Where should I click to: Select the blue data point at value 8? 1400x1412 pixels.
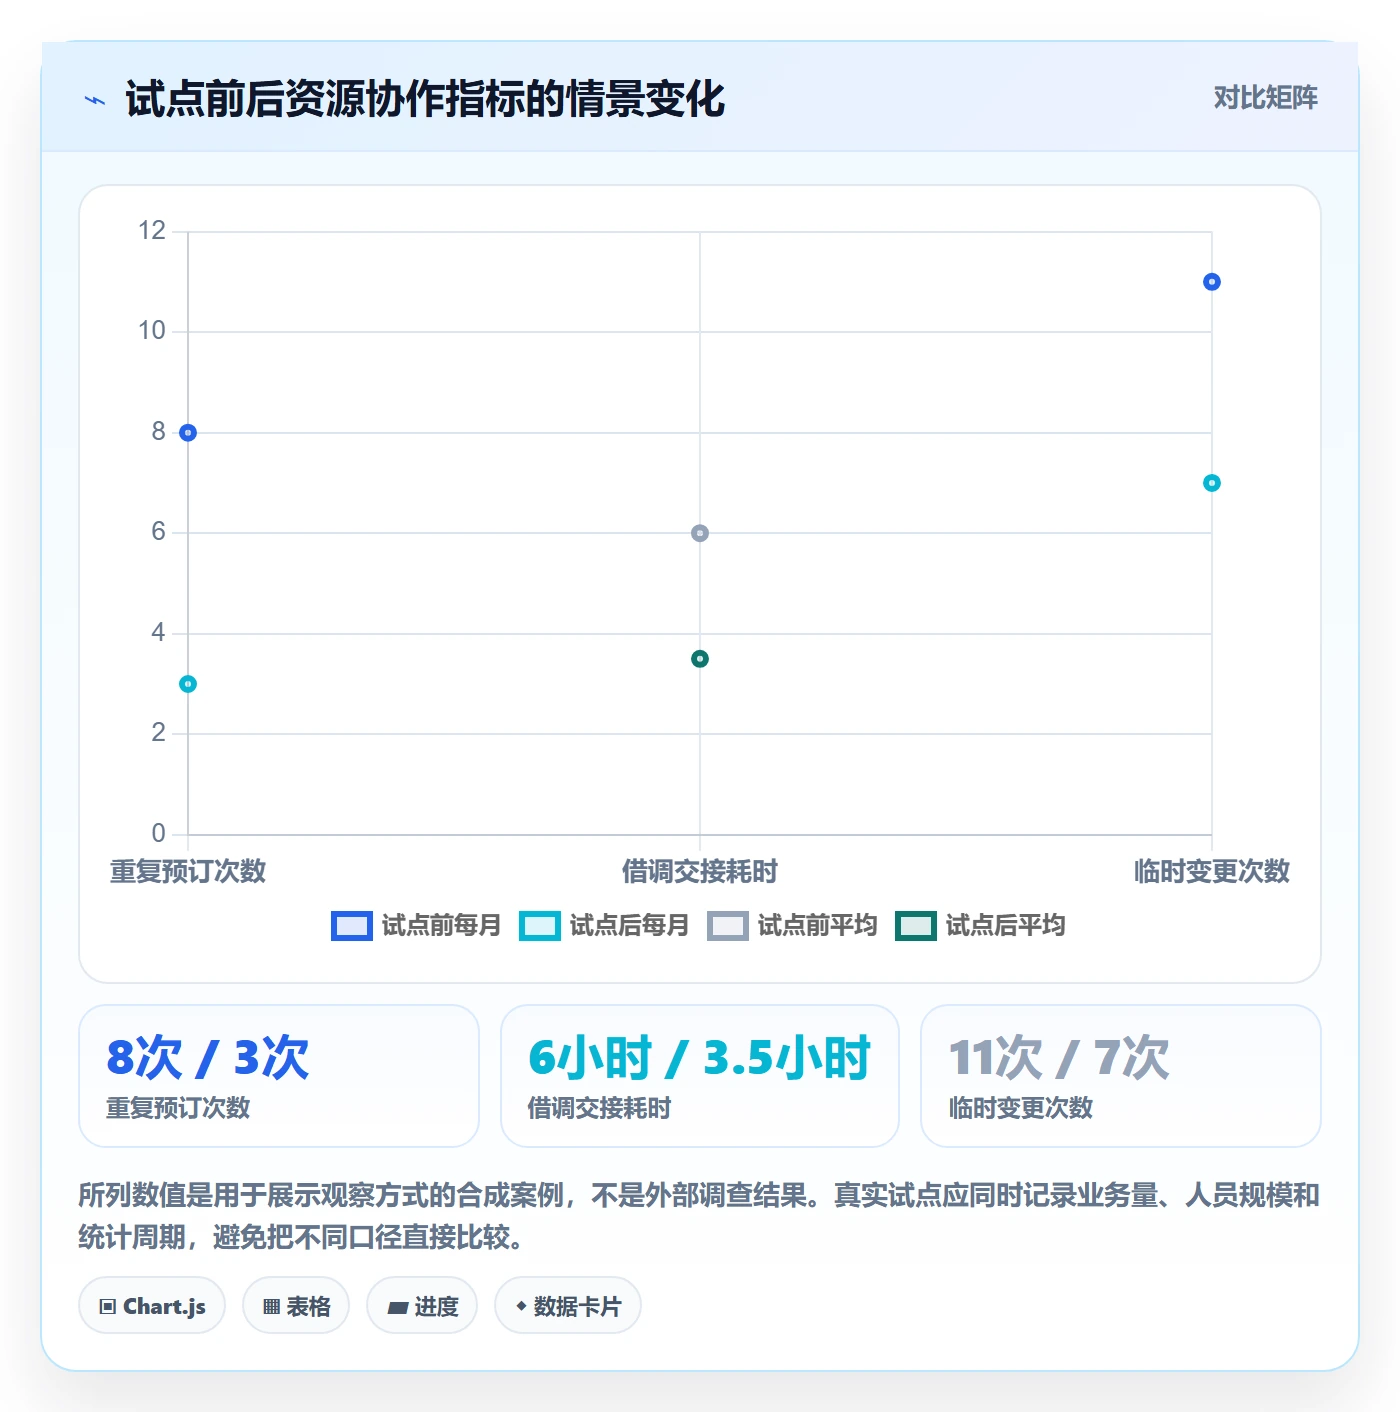pyautogui.click(x=188, y=433)
